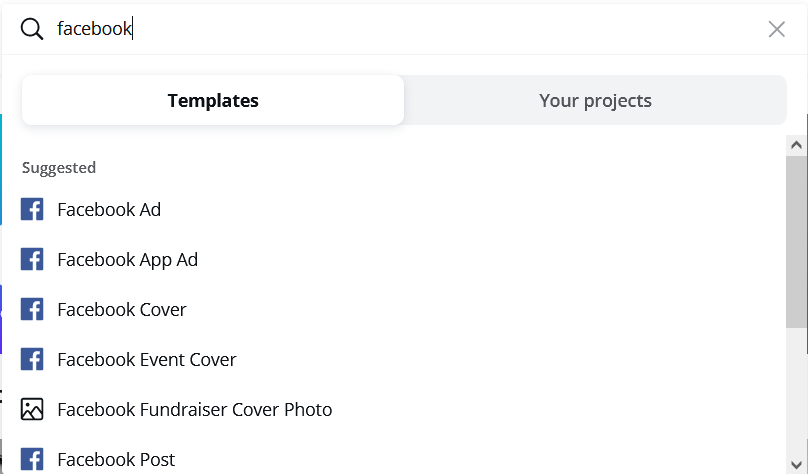Image resolution: width=808 pixels, height=474 pixels.
Task: Click the Facebook logo beside Facebook Event Cover
Action: pyautogui.click(x=32, y=359)
